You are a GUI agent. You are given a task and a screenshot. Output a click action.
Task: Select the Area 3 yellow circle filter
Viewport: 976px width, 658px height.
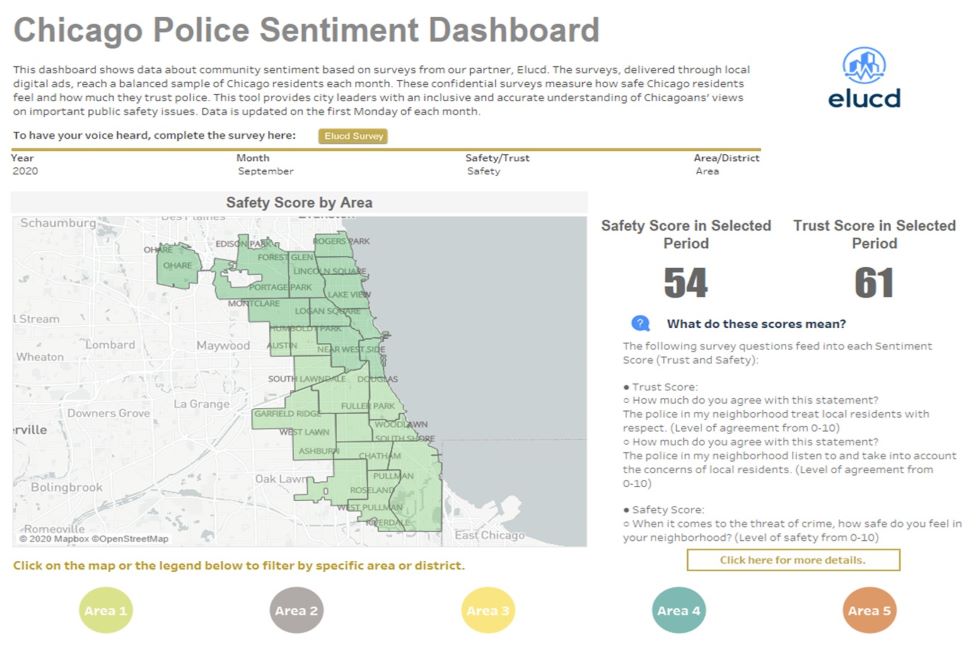pos(488,610)
